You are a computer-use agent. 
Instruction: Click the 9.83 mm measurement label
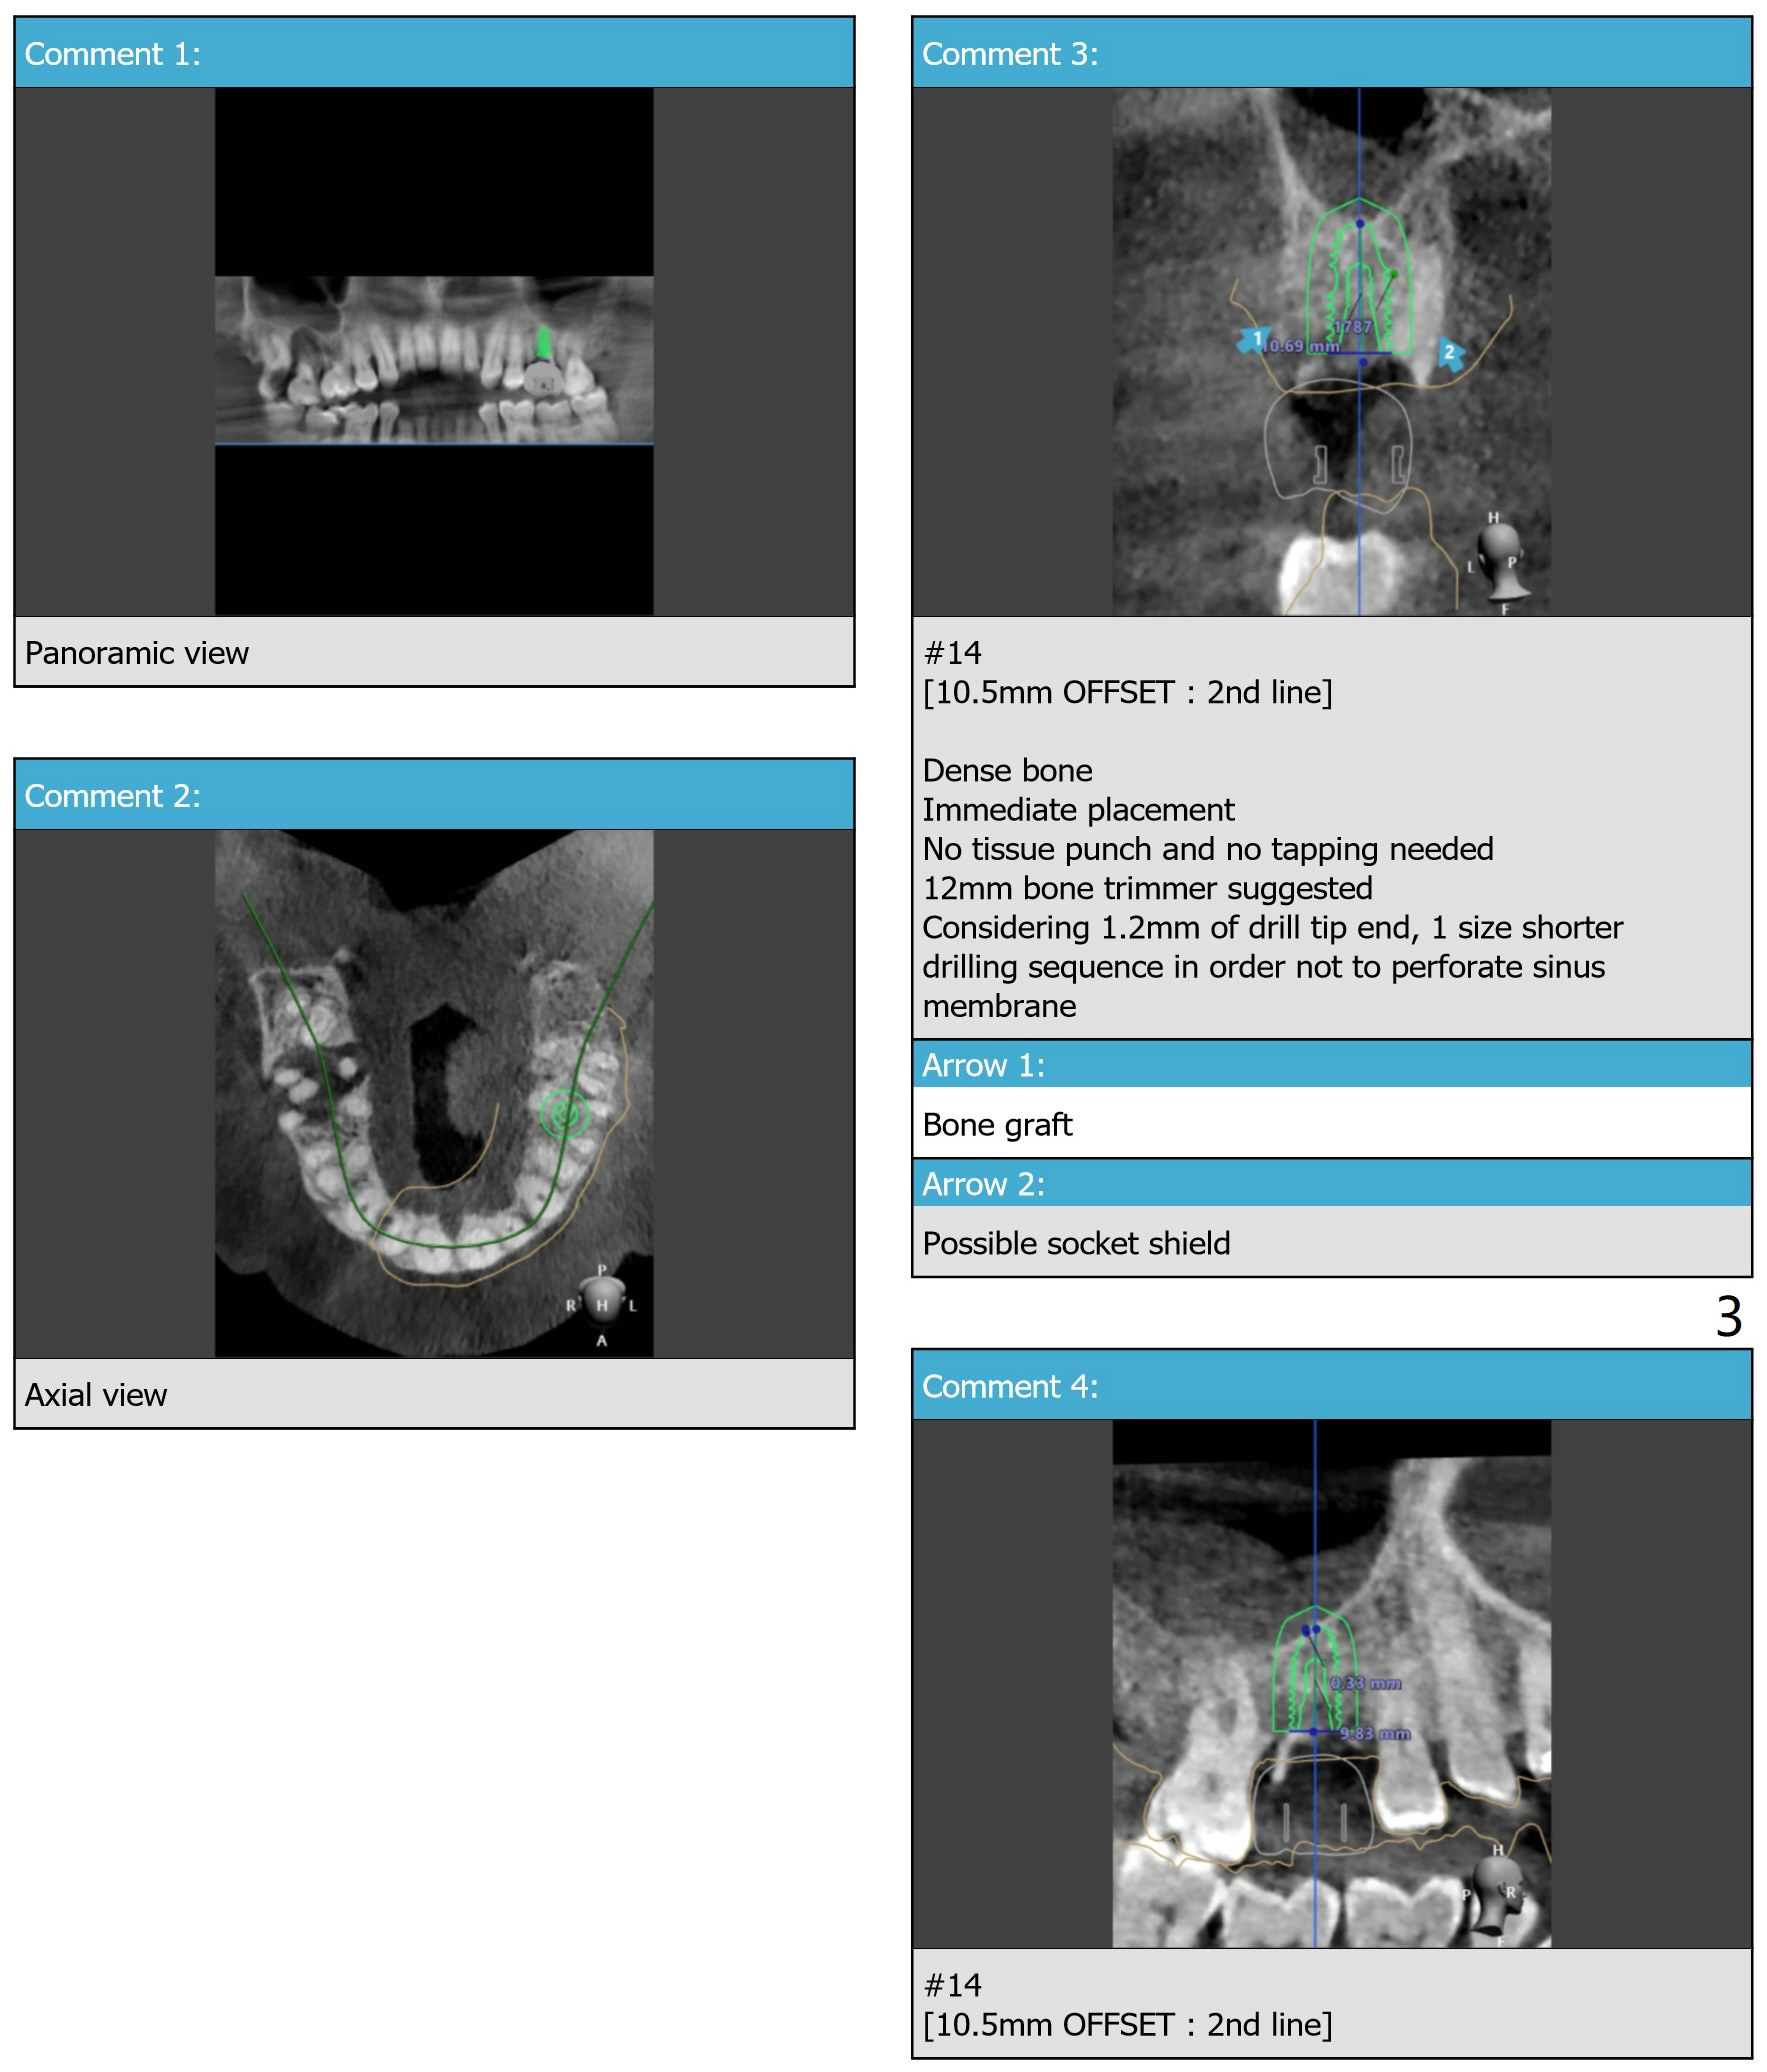click(1375, 1733)
